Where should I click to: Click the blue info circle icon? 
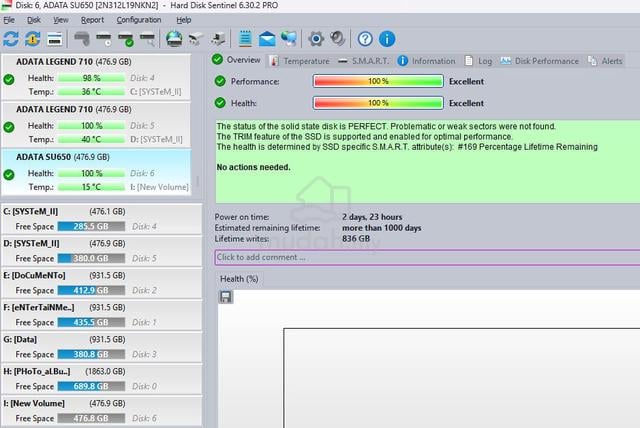click(387, 39)
